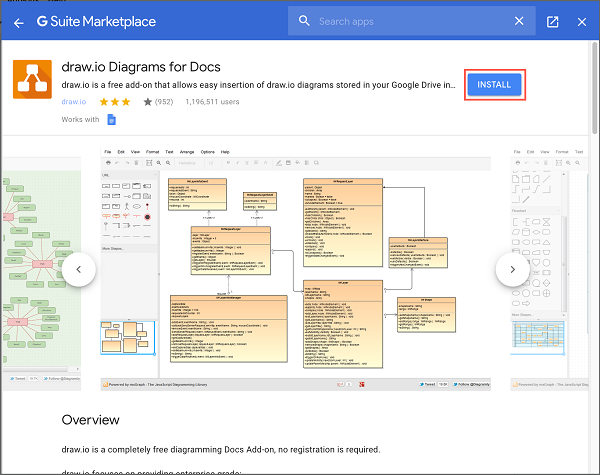Show the next screenshot in the carousel
Viewport: 600px width, 475px height.
[x=512, y=269]
